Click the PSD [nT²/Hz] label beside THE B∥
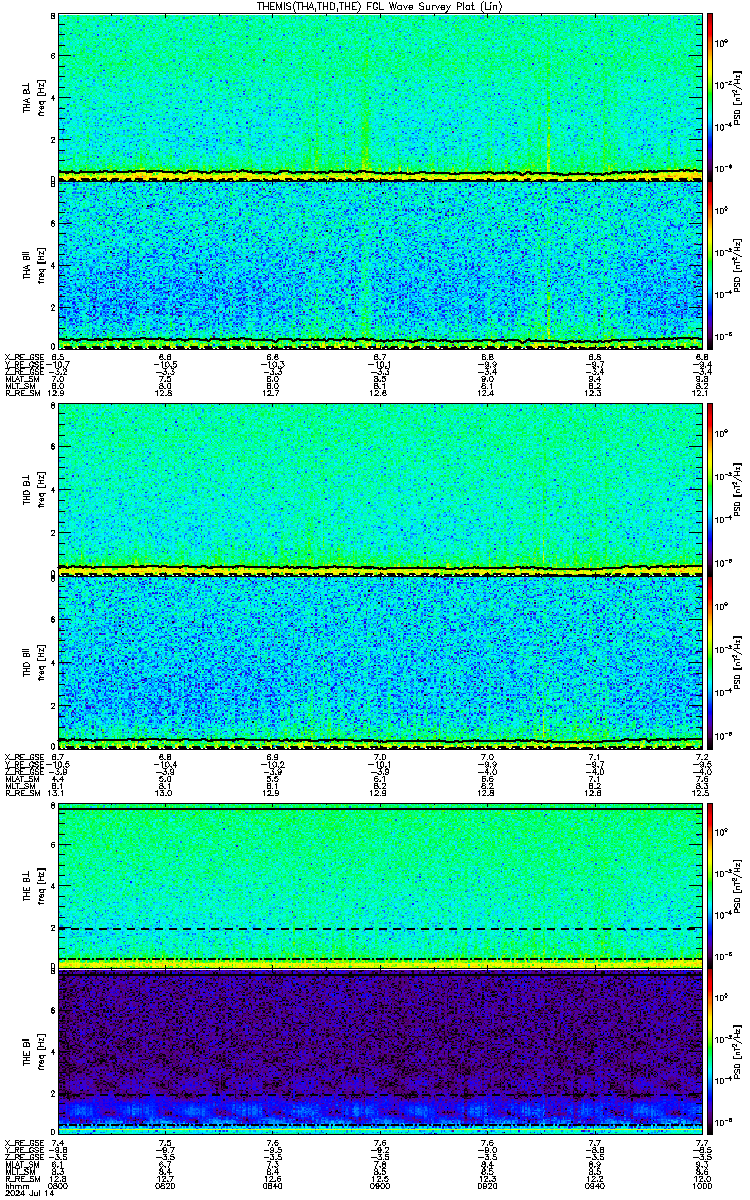The image size is (750, 1200). pyautogui.click(x=737, y=1053)
